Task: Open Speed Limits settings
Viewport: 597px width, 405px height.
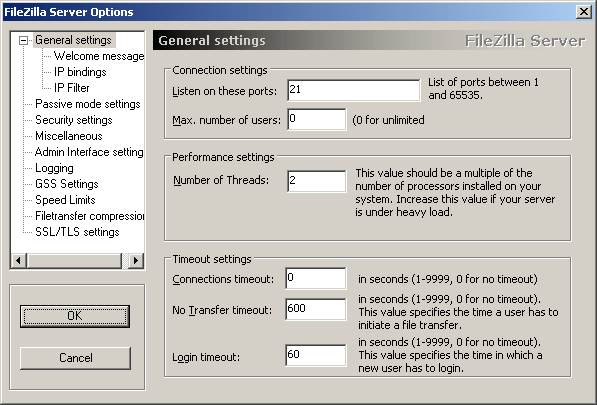Action: [65, 200]
